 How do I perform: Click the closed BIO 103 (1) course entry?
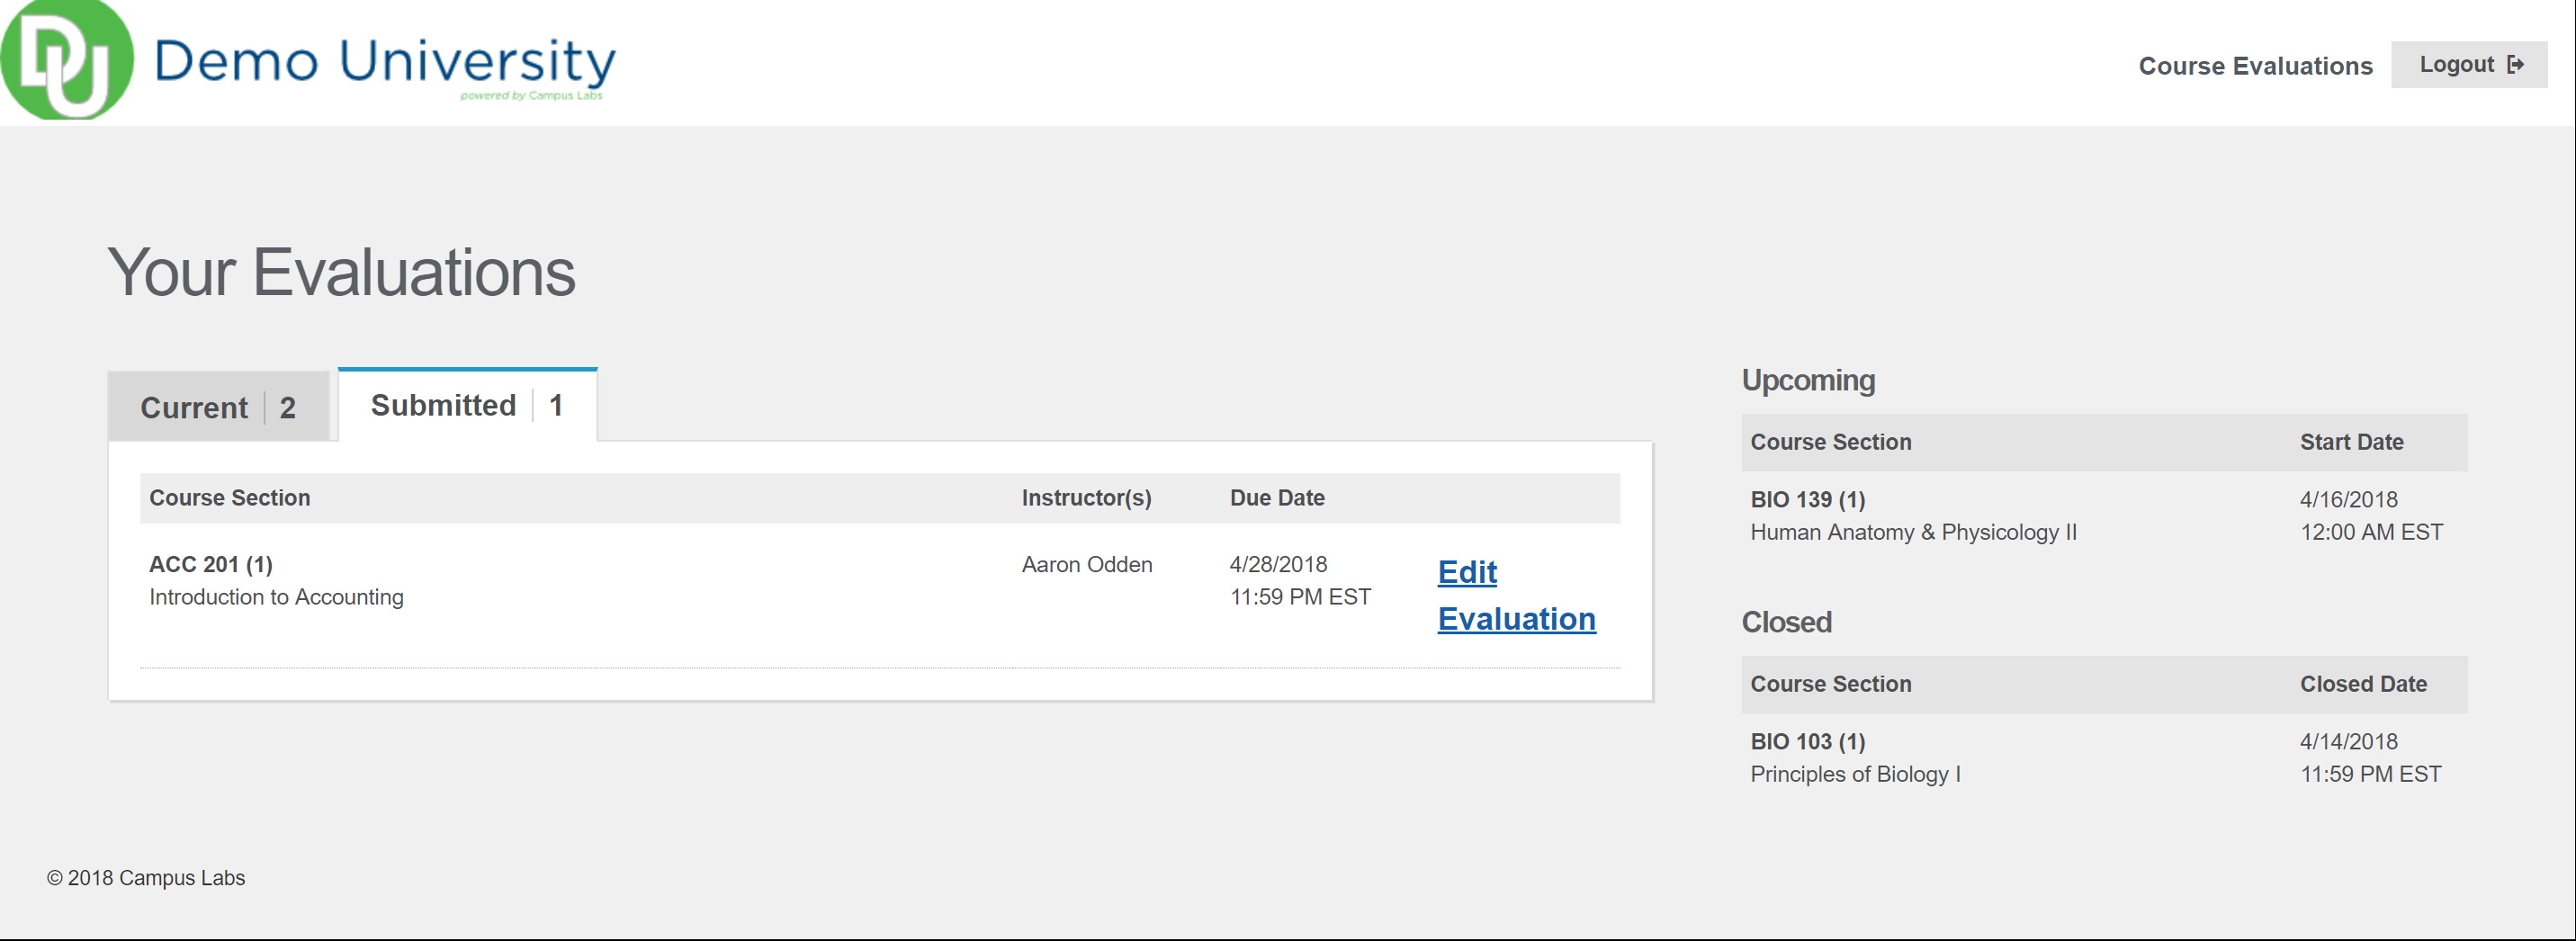point(1806,741)
